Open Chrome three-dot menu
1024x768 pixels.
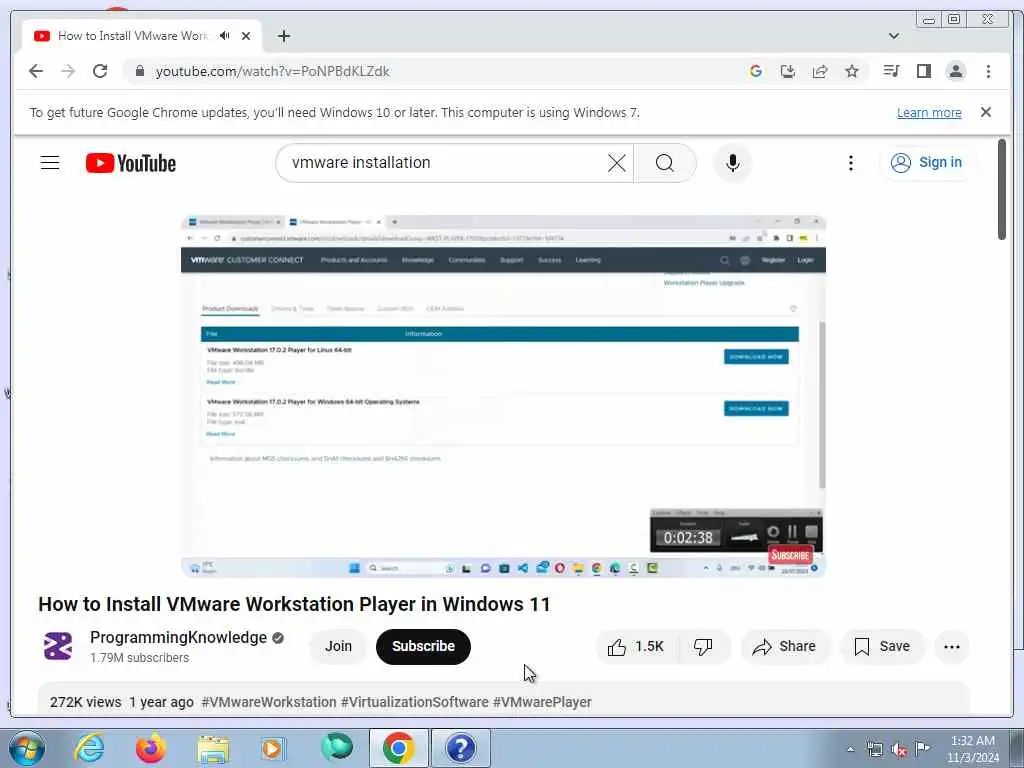coord(988,71)
